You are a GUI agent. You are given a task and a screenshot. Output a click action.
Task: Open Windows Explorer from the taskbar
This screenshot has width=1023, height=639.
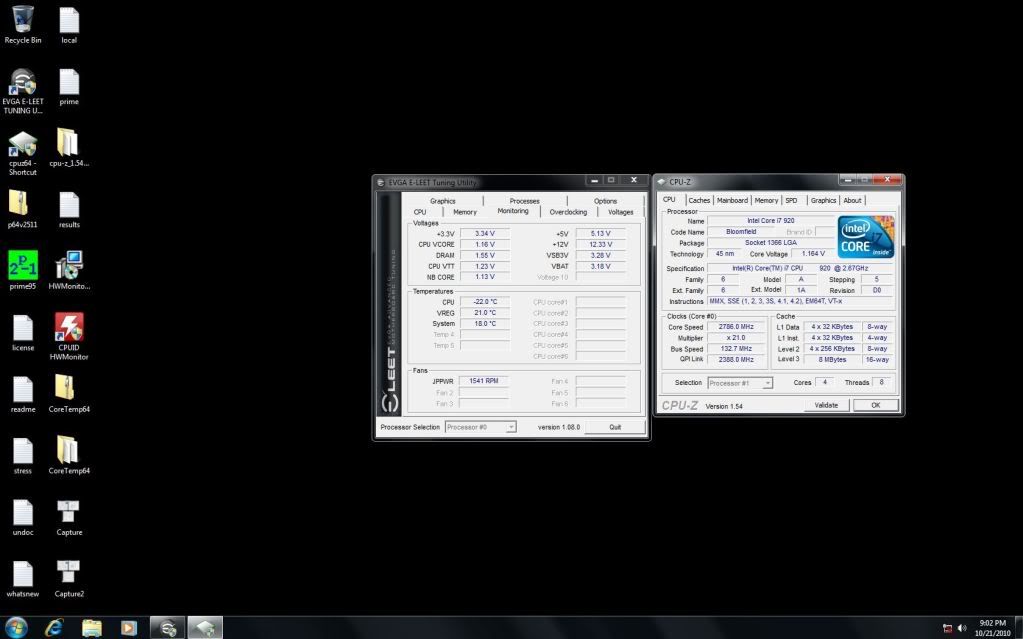pyautogui.click(x=91, y=627)
